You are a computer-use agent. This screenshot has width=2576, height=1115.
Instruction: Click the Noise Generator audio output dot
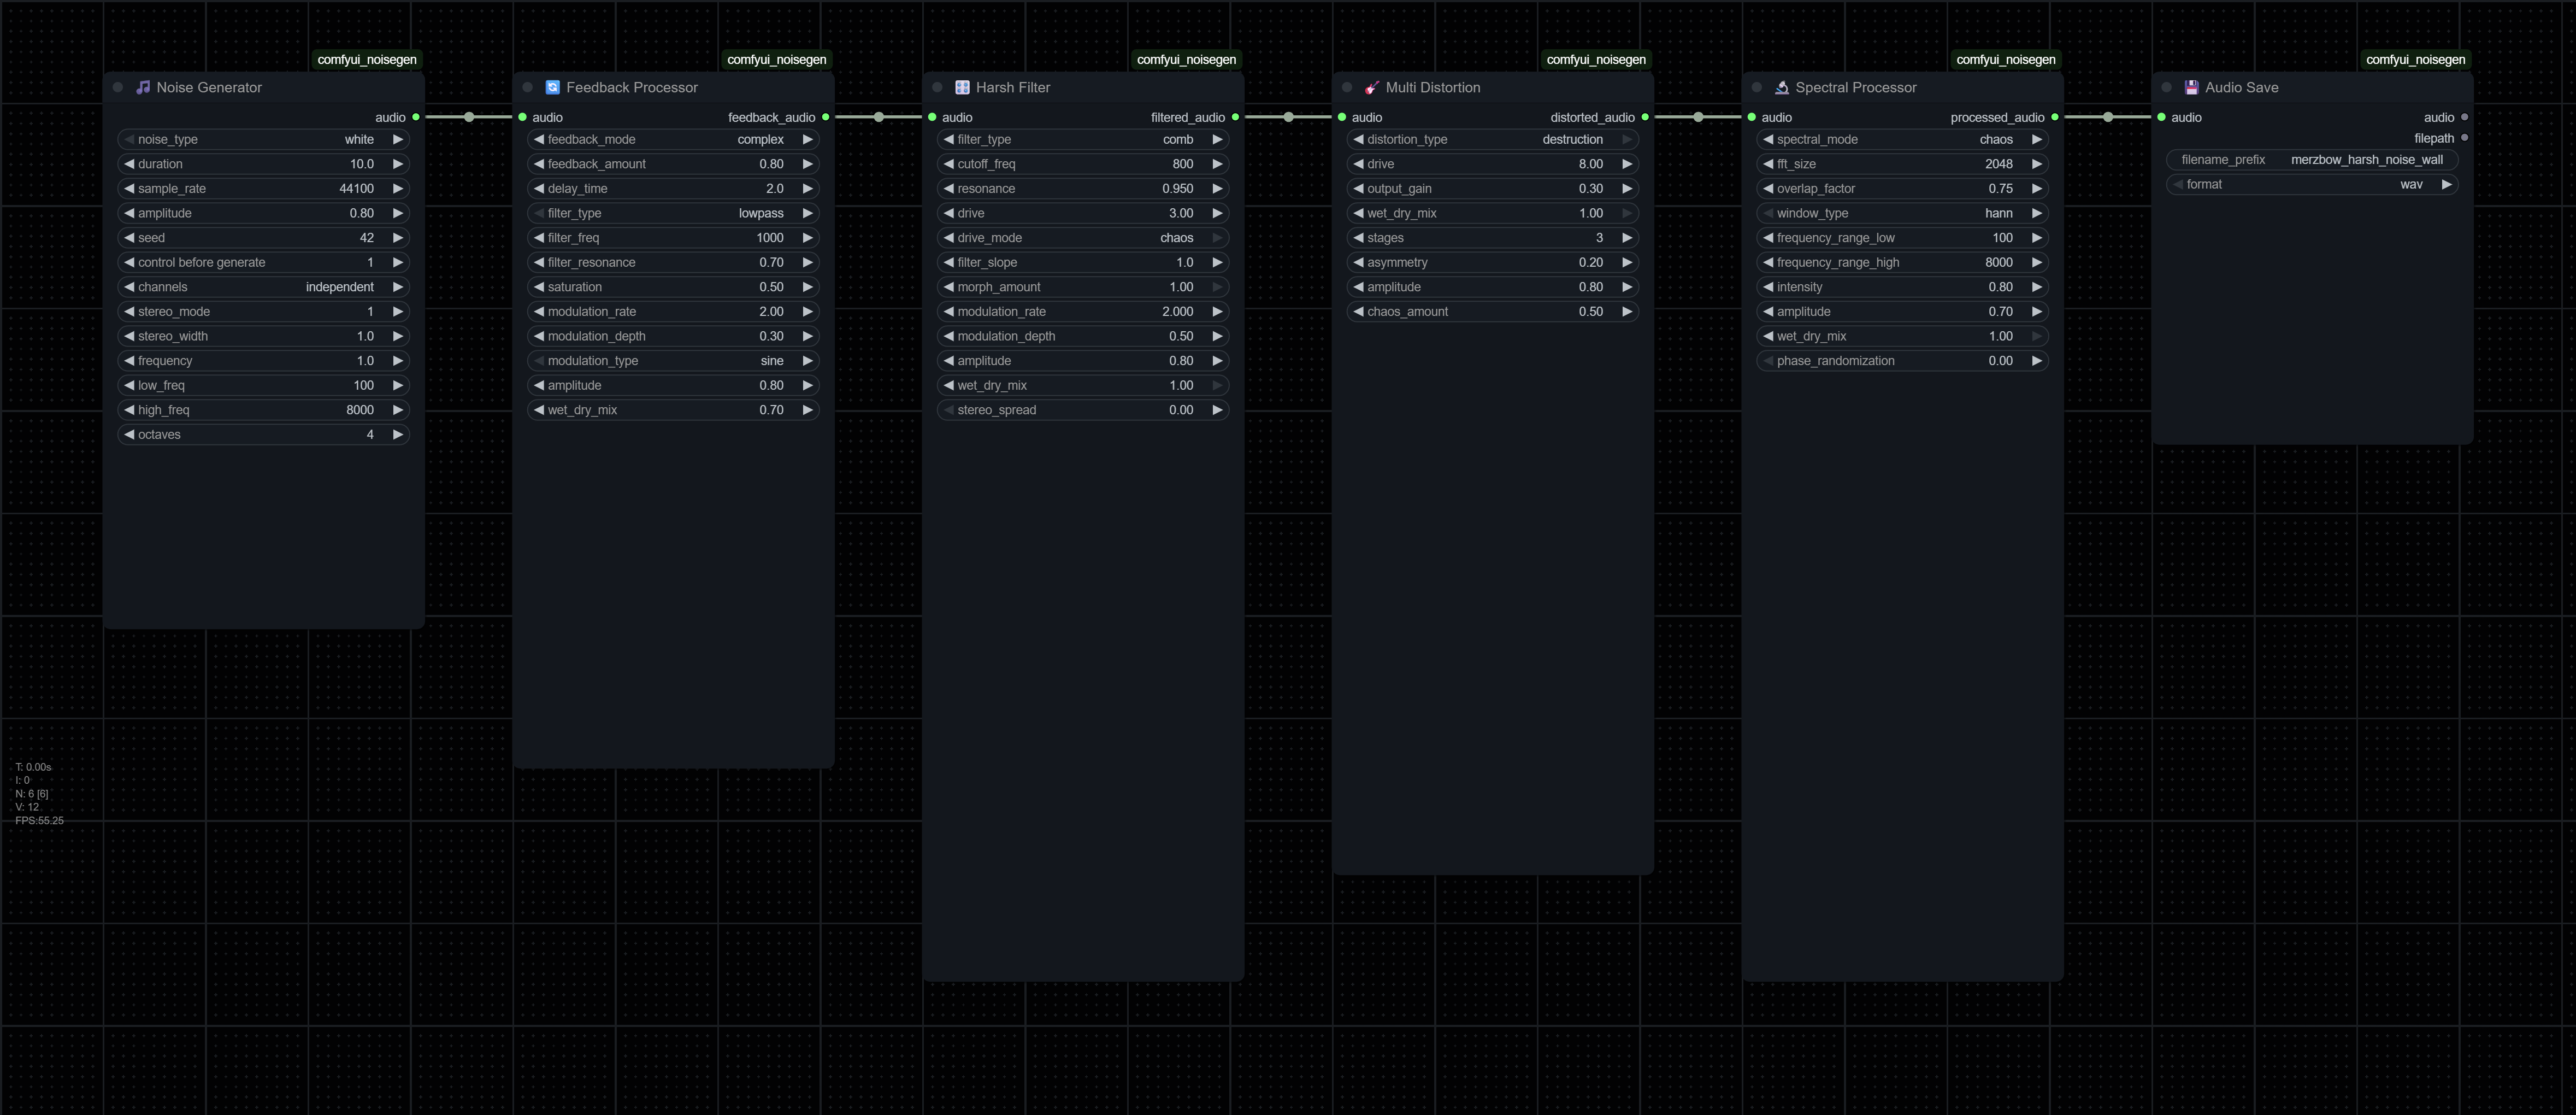click(x=416, y=117)
